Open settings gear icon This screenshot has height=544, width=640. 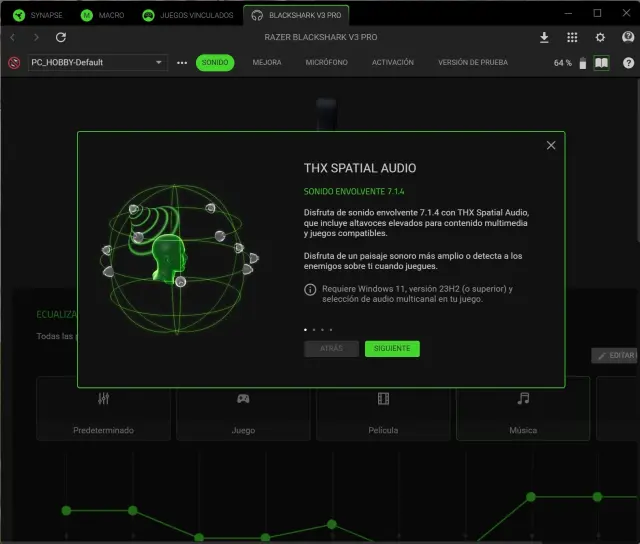click(x=600, y=37)
